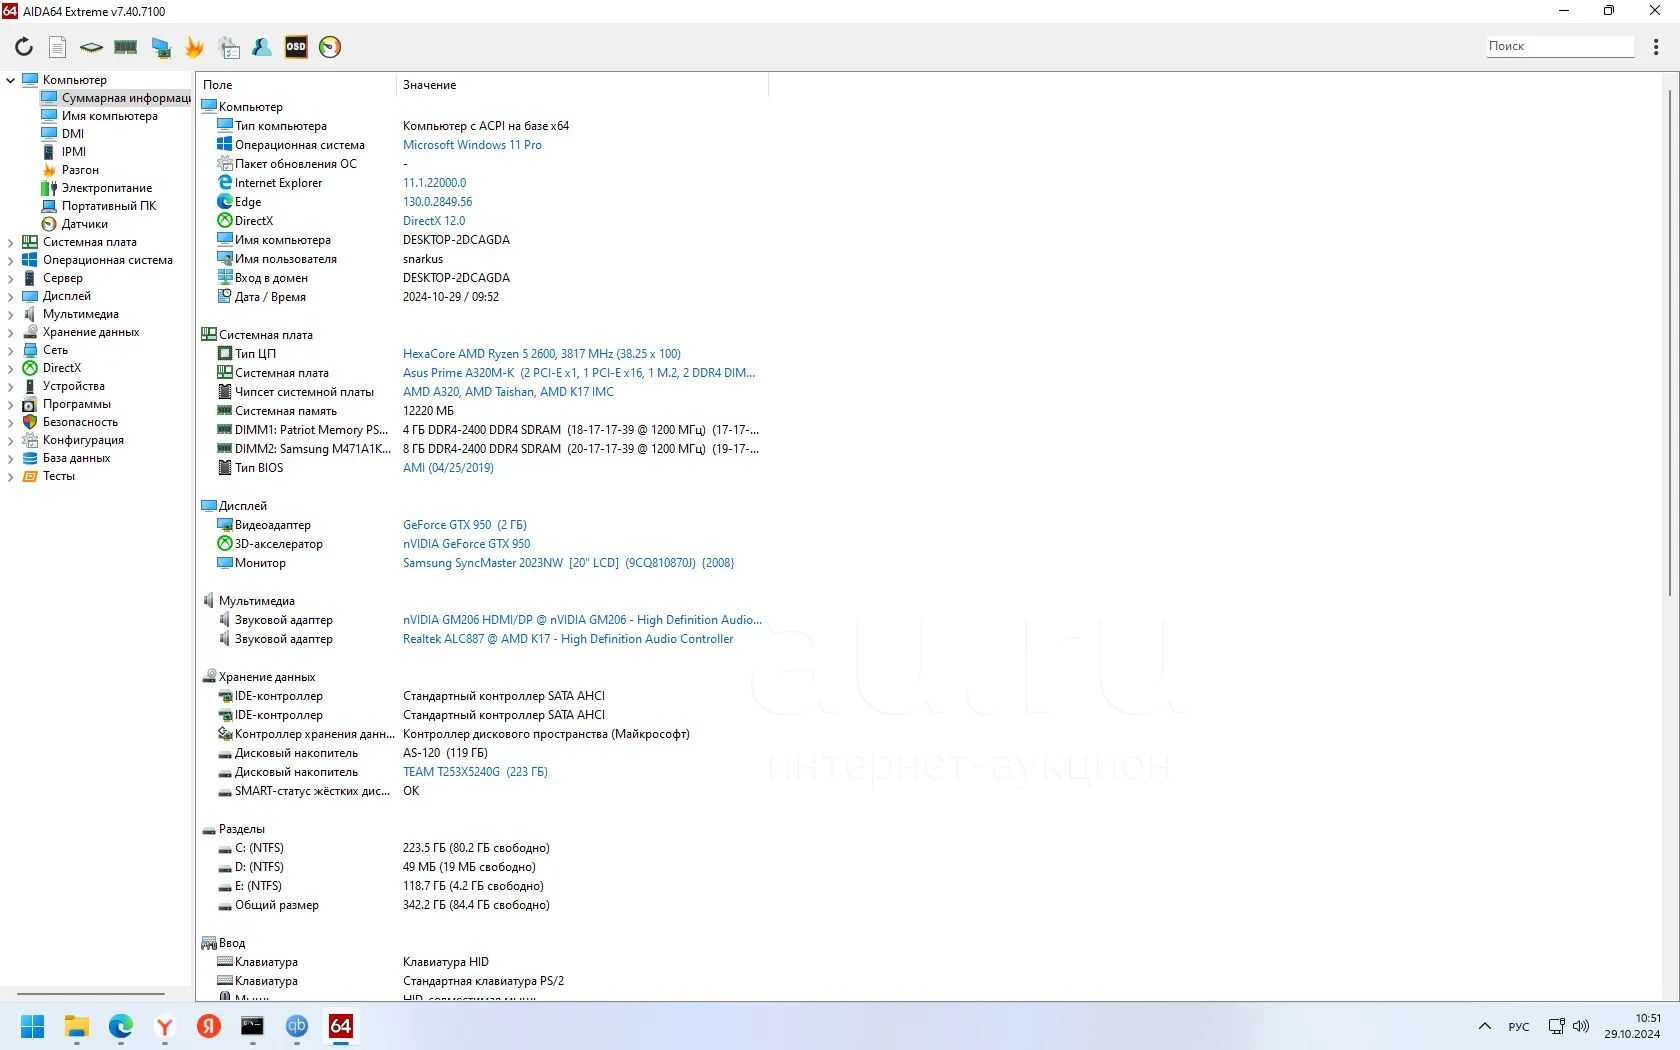Image resolution: width=1680 pixels, height=1050 pixels.
Task: Open the GeForce GTX 950 (2 ГБ) link
Action: 465,525
